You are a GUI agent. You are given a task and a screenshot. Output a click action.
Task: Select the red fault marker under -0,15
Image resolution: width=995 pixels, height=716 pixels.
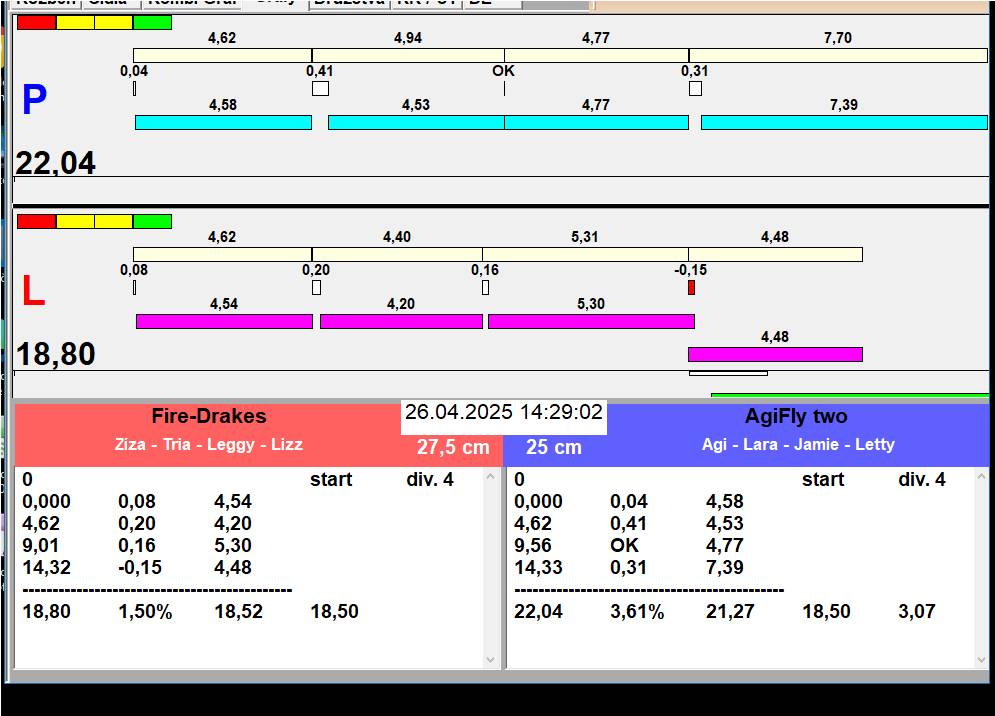click(691, 288)
